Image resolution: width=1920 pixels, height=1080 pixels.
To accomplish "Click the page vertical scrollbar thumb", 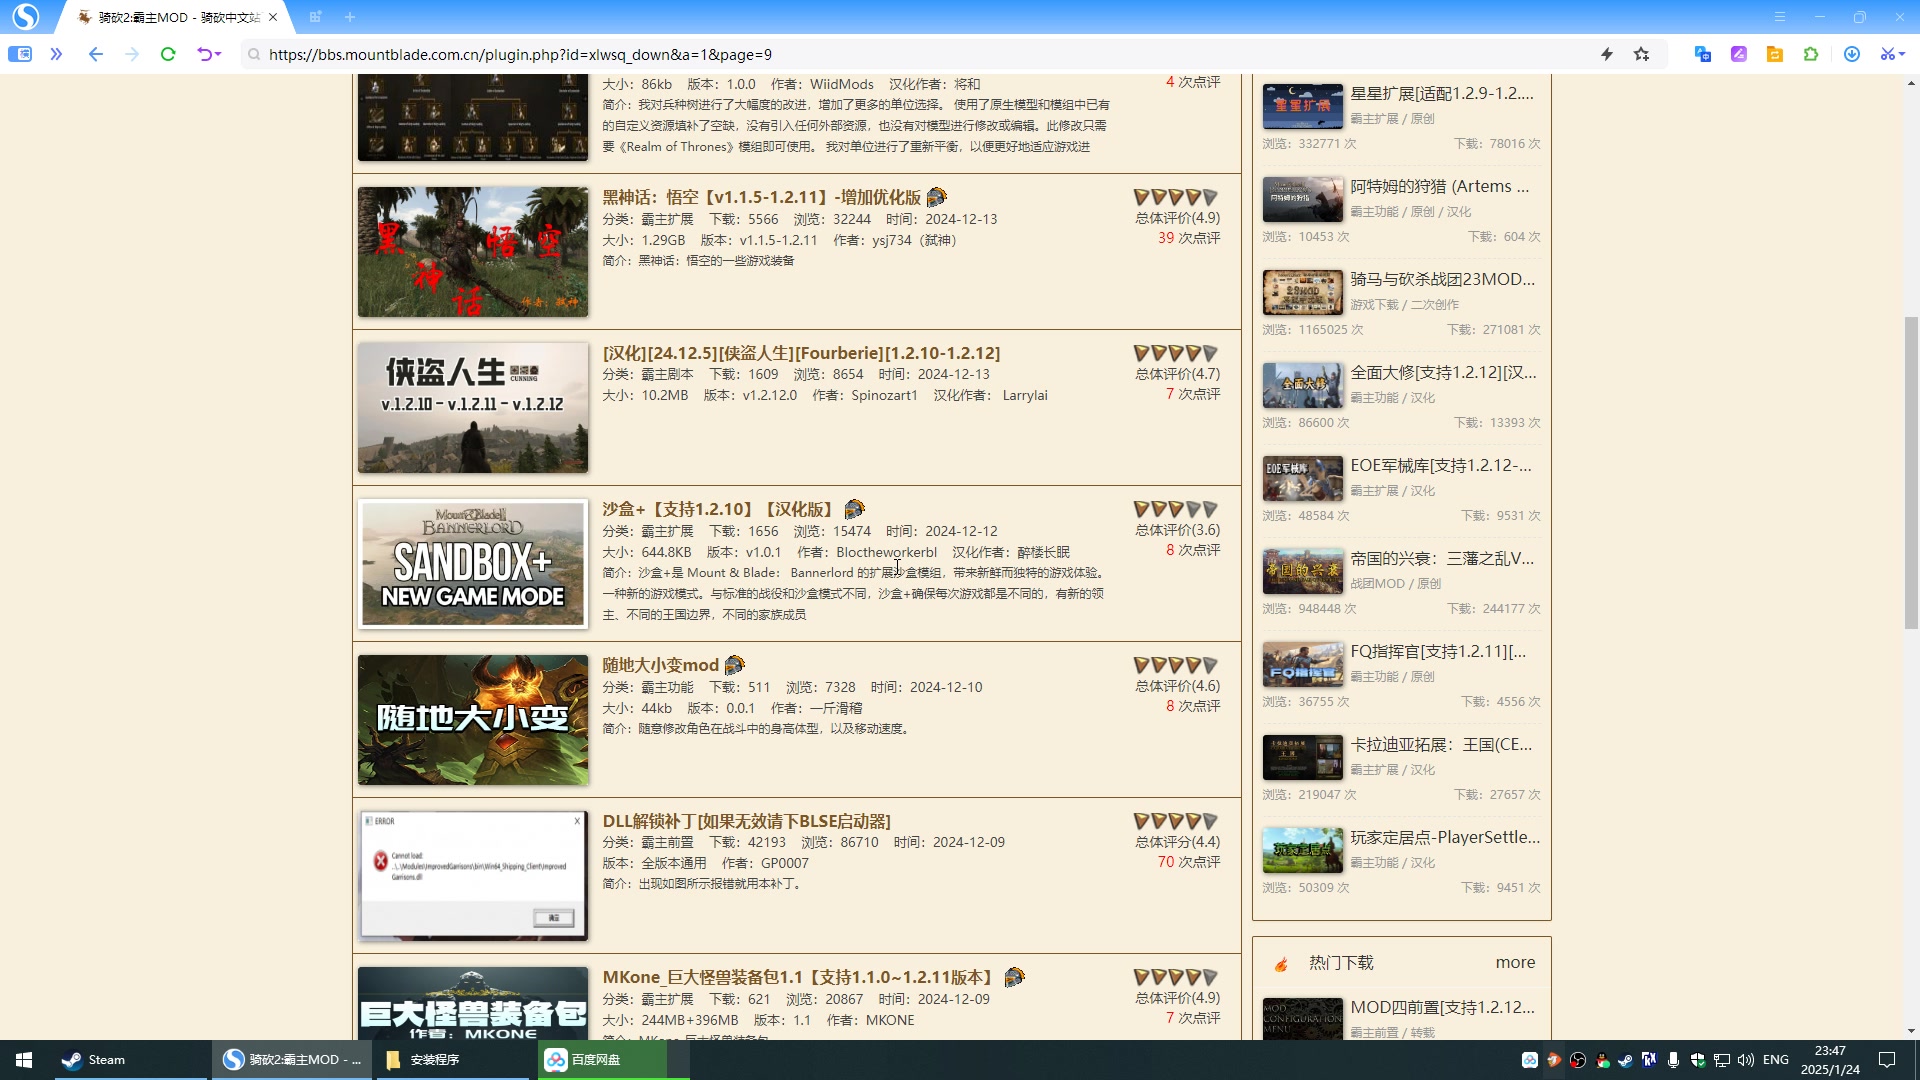I will (x=1911, y=471).
